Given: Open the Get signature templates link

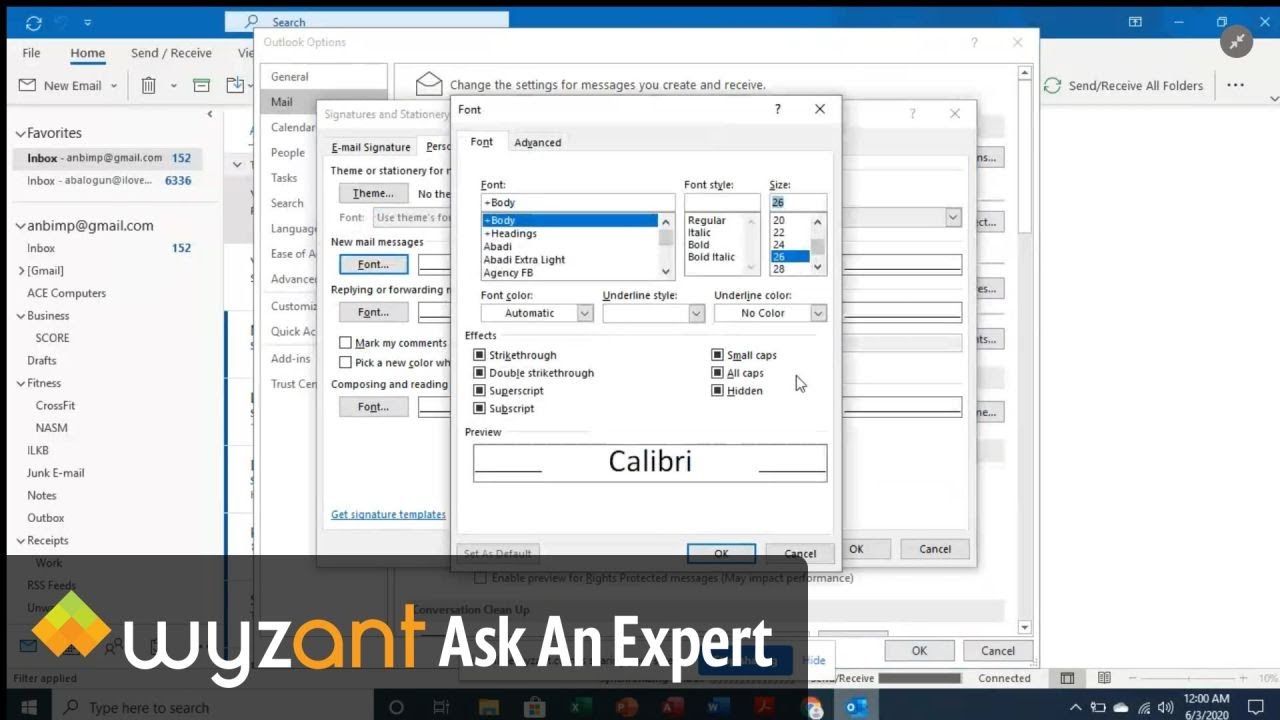Looking at the screenshot, I should tap(388, 514).
